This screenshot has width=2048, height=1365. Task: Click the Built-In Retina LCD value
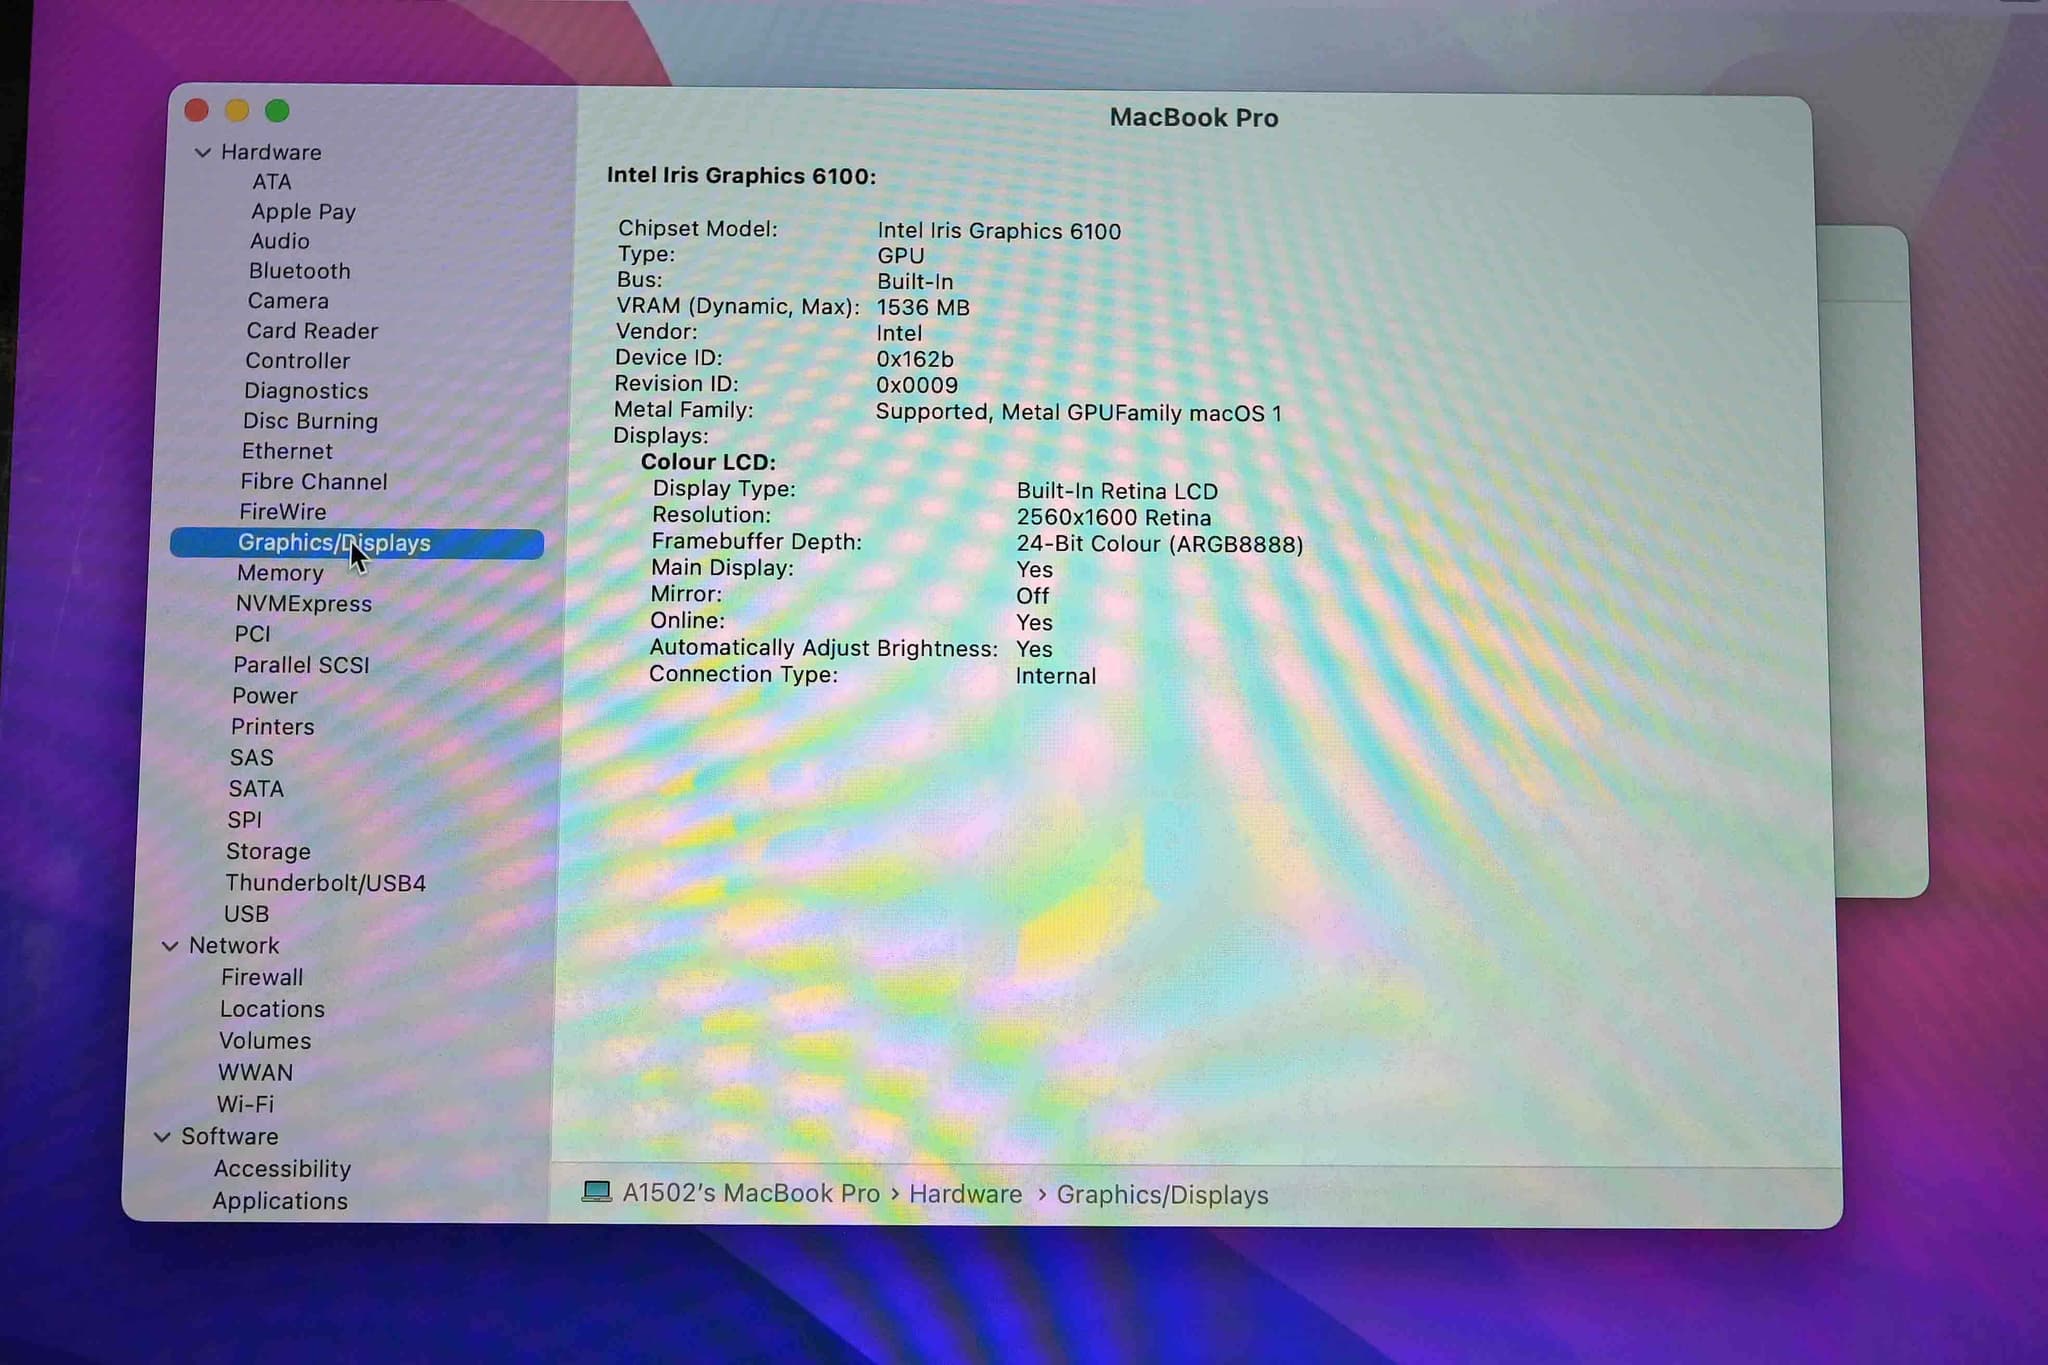coord(1117,492)
